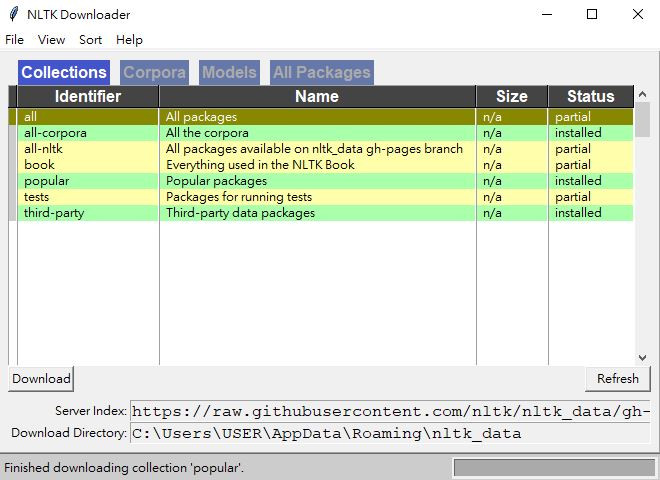Minimize the NLTK Downloader window
This screenshot has width=660, height=480.
point(547,14)
